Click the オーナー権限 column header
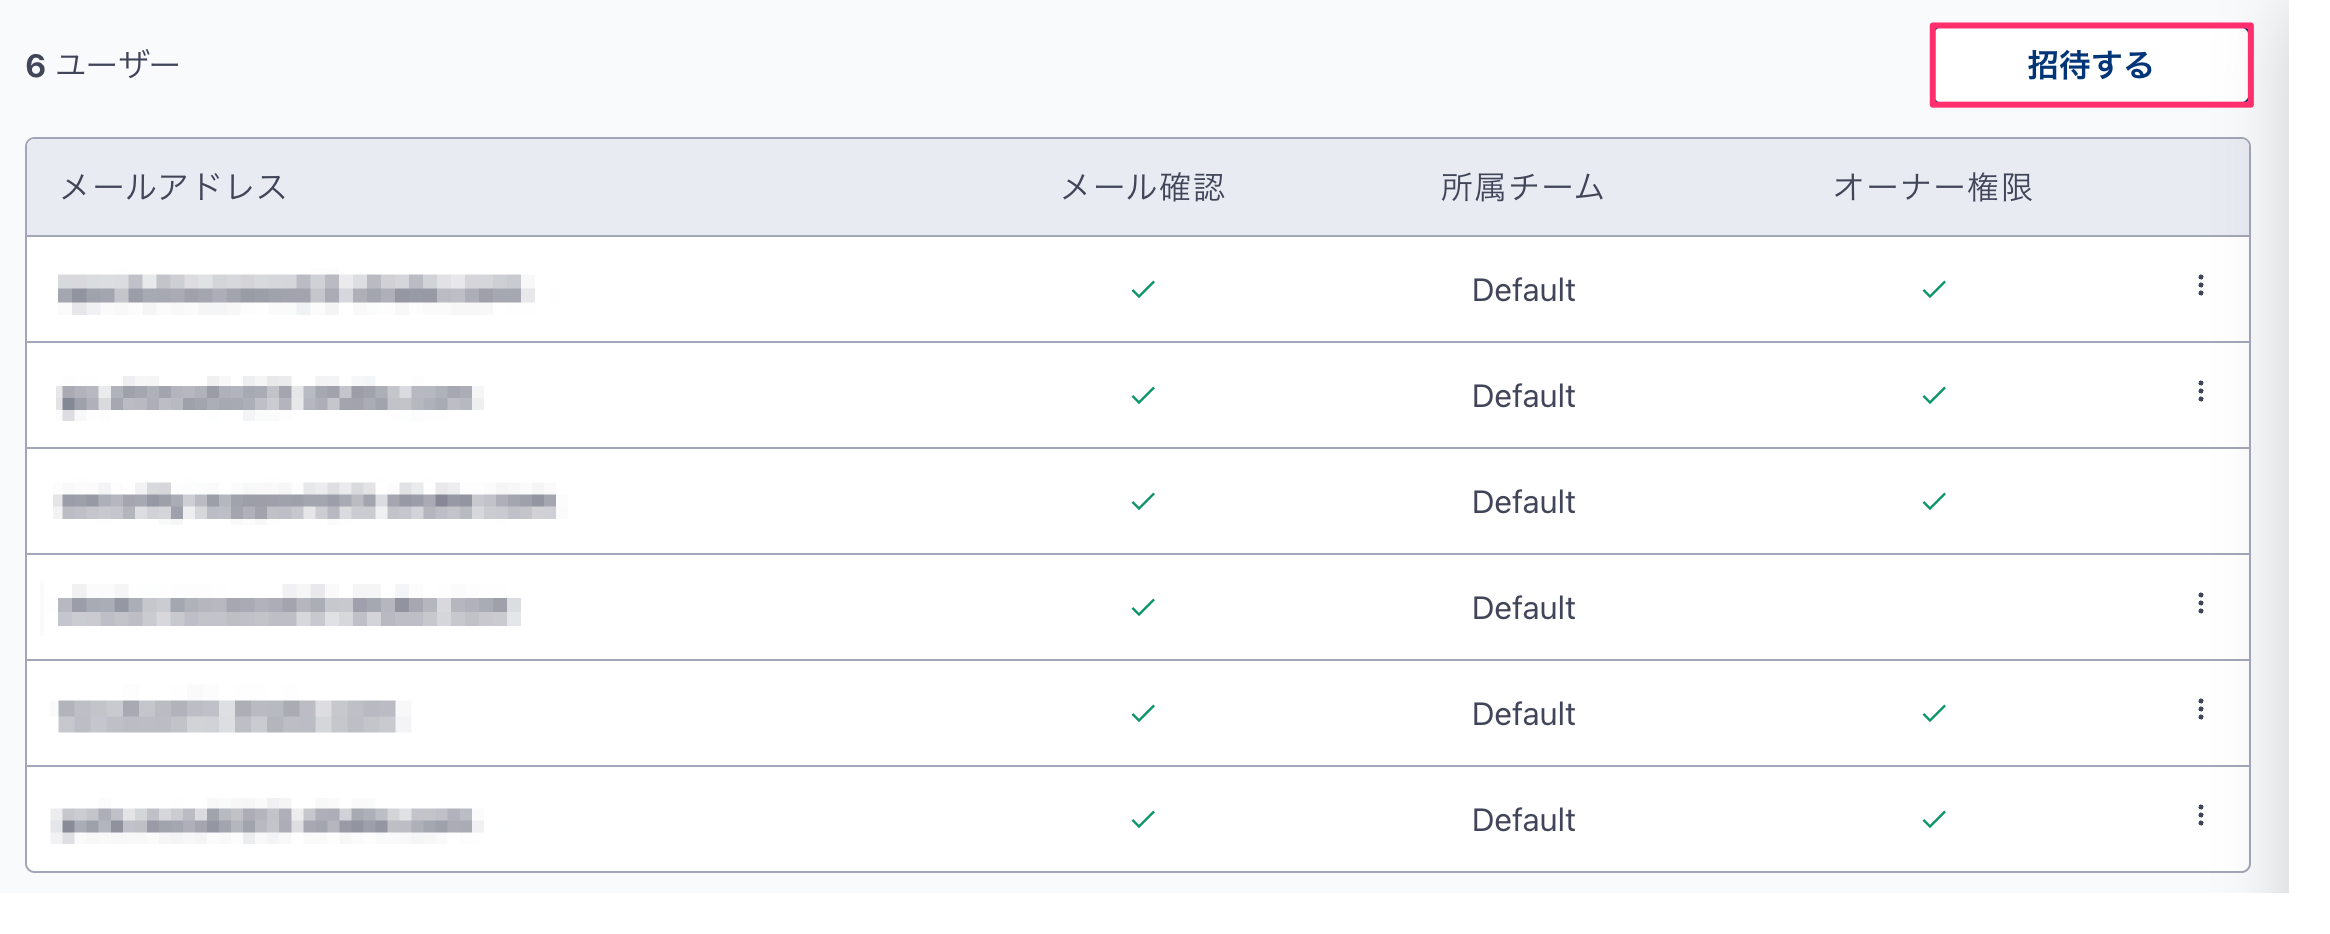The image size is (2330, 934). pos(1933,187)
